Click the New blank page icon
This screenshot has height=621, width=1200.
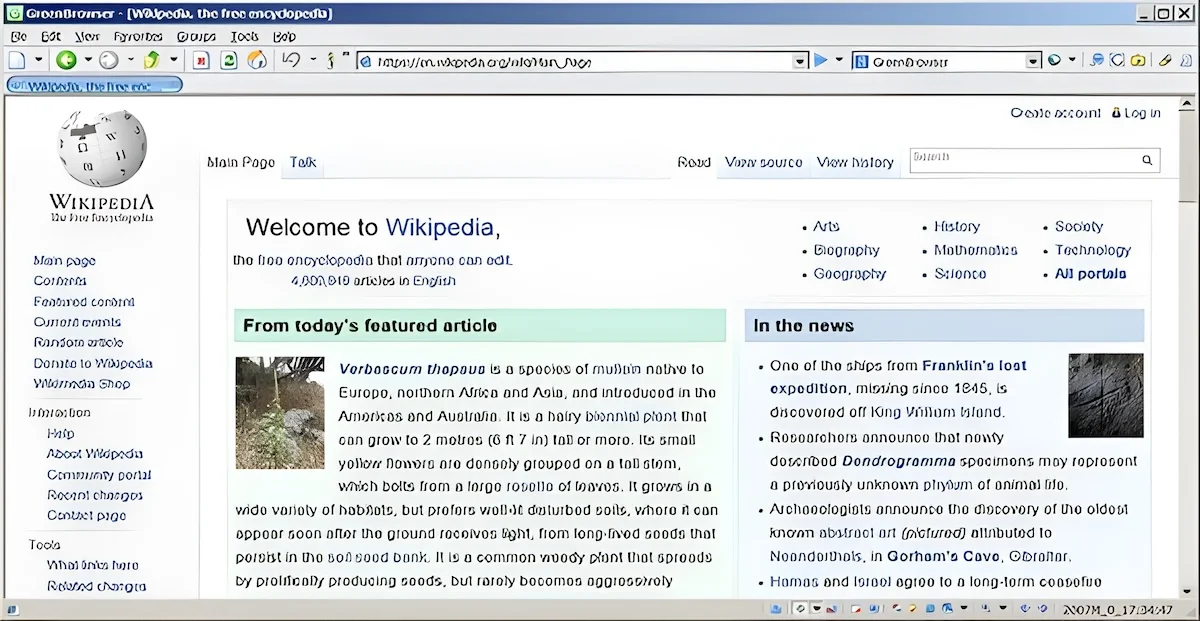(16, 60)
